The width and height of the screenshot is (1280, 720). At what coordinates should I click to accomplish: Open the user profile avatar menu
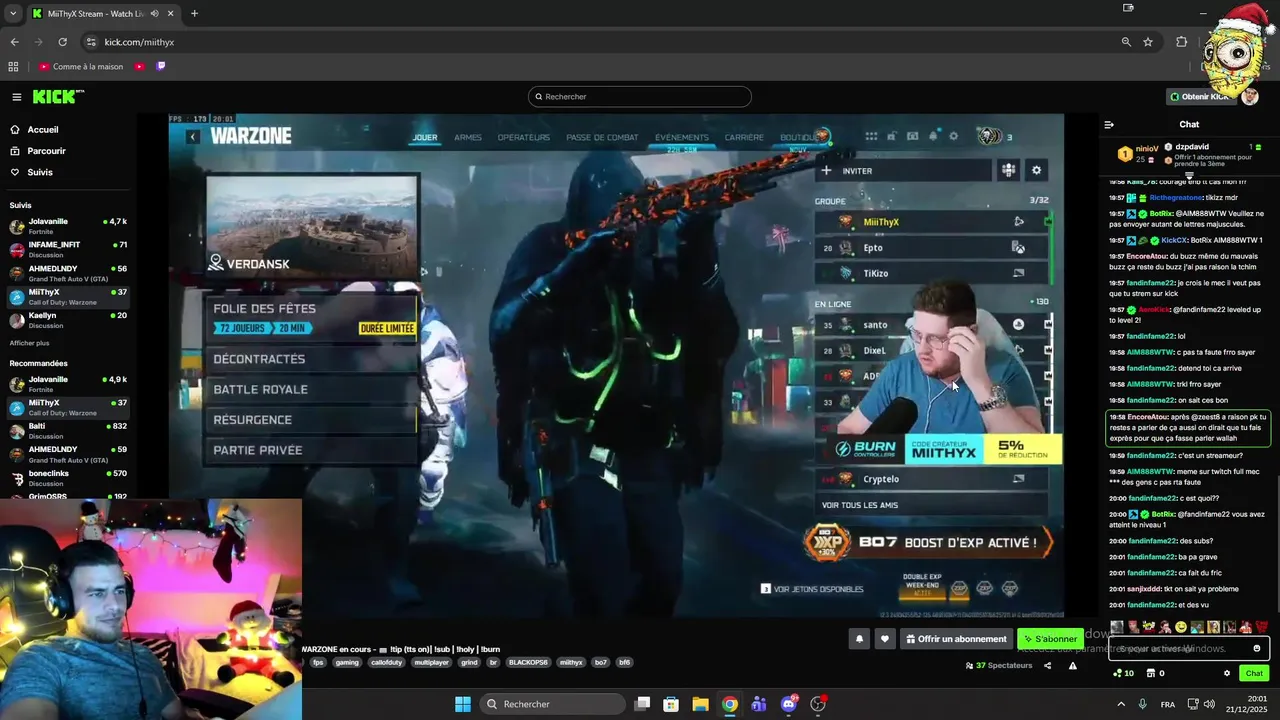(1250, 97)
